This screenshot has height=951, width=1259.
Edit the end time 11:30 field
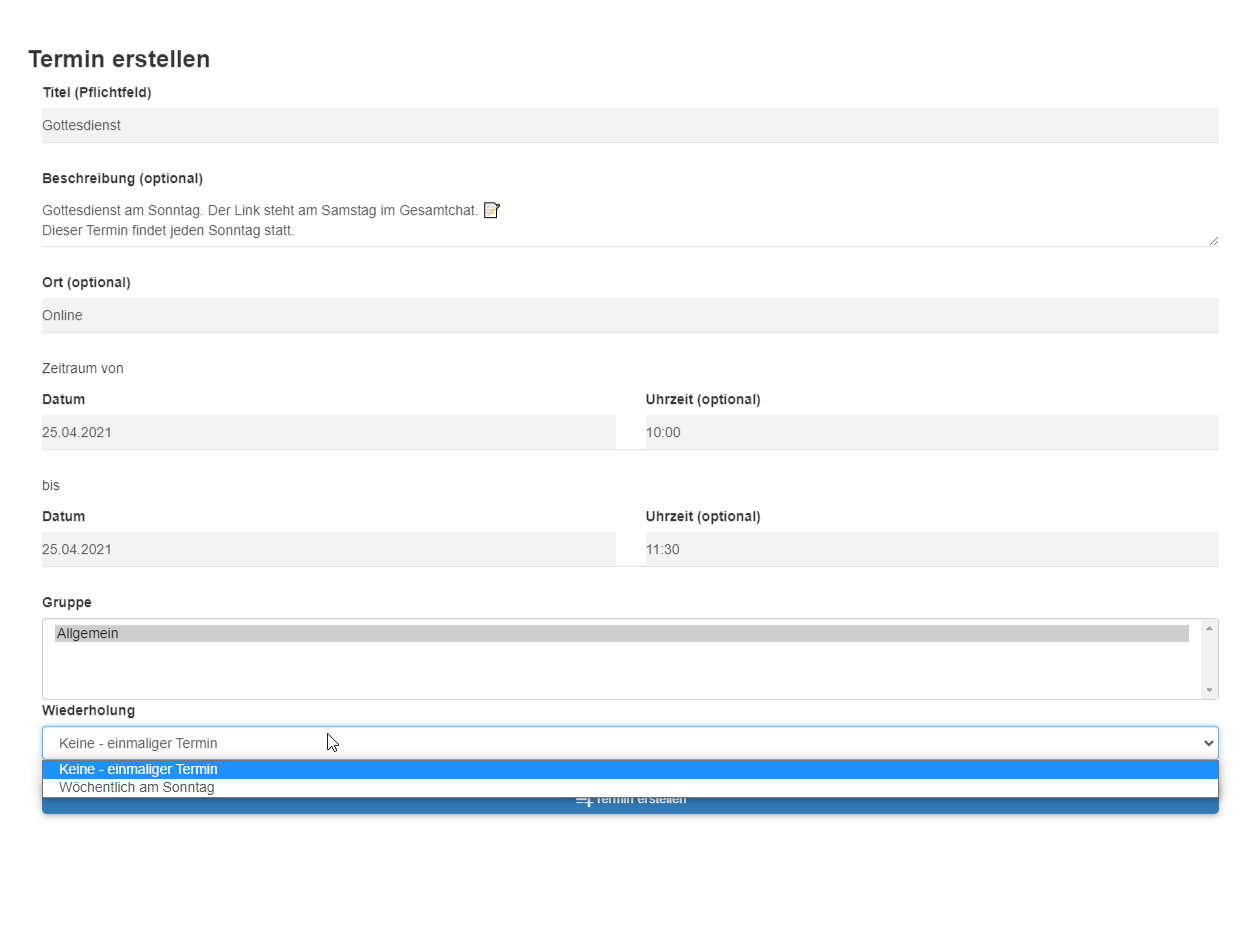click(x=931, y=550)
